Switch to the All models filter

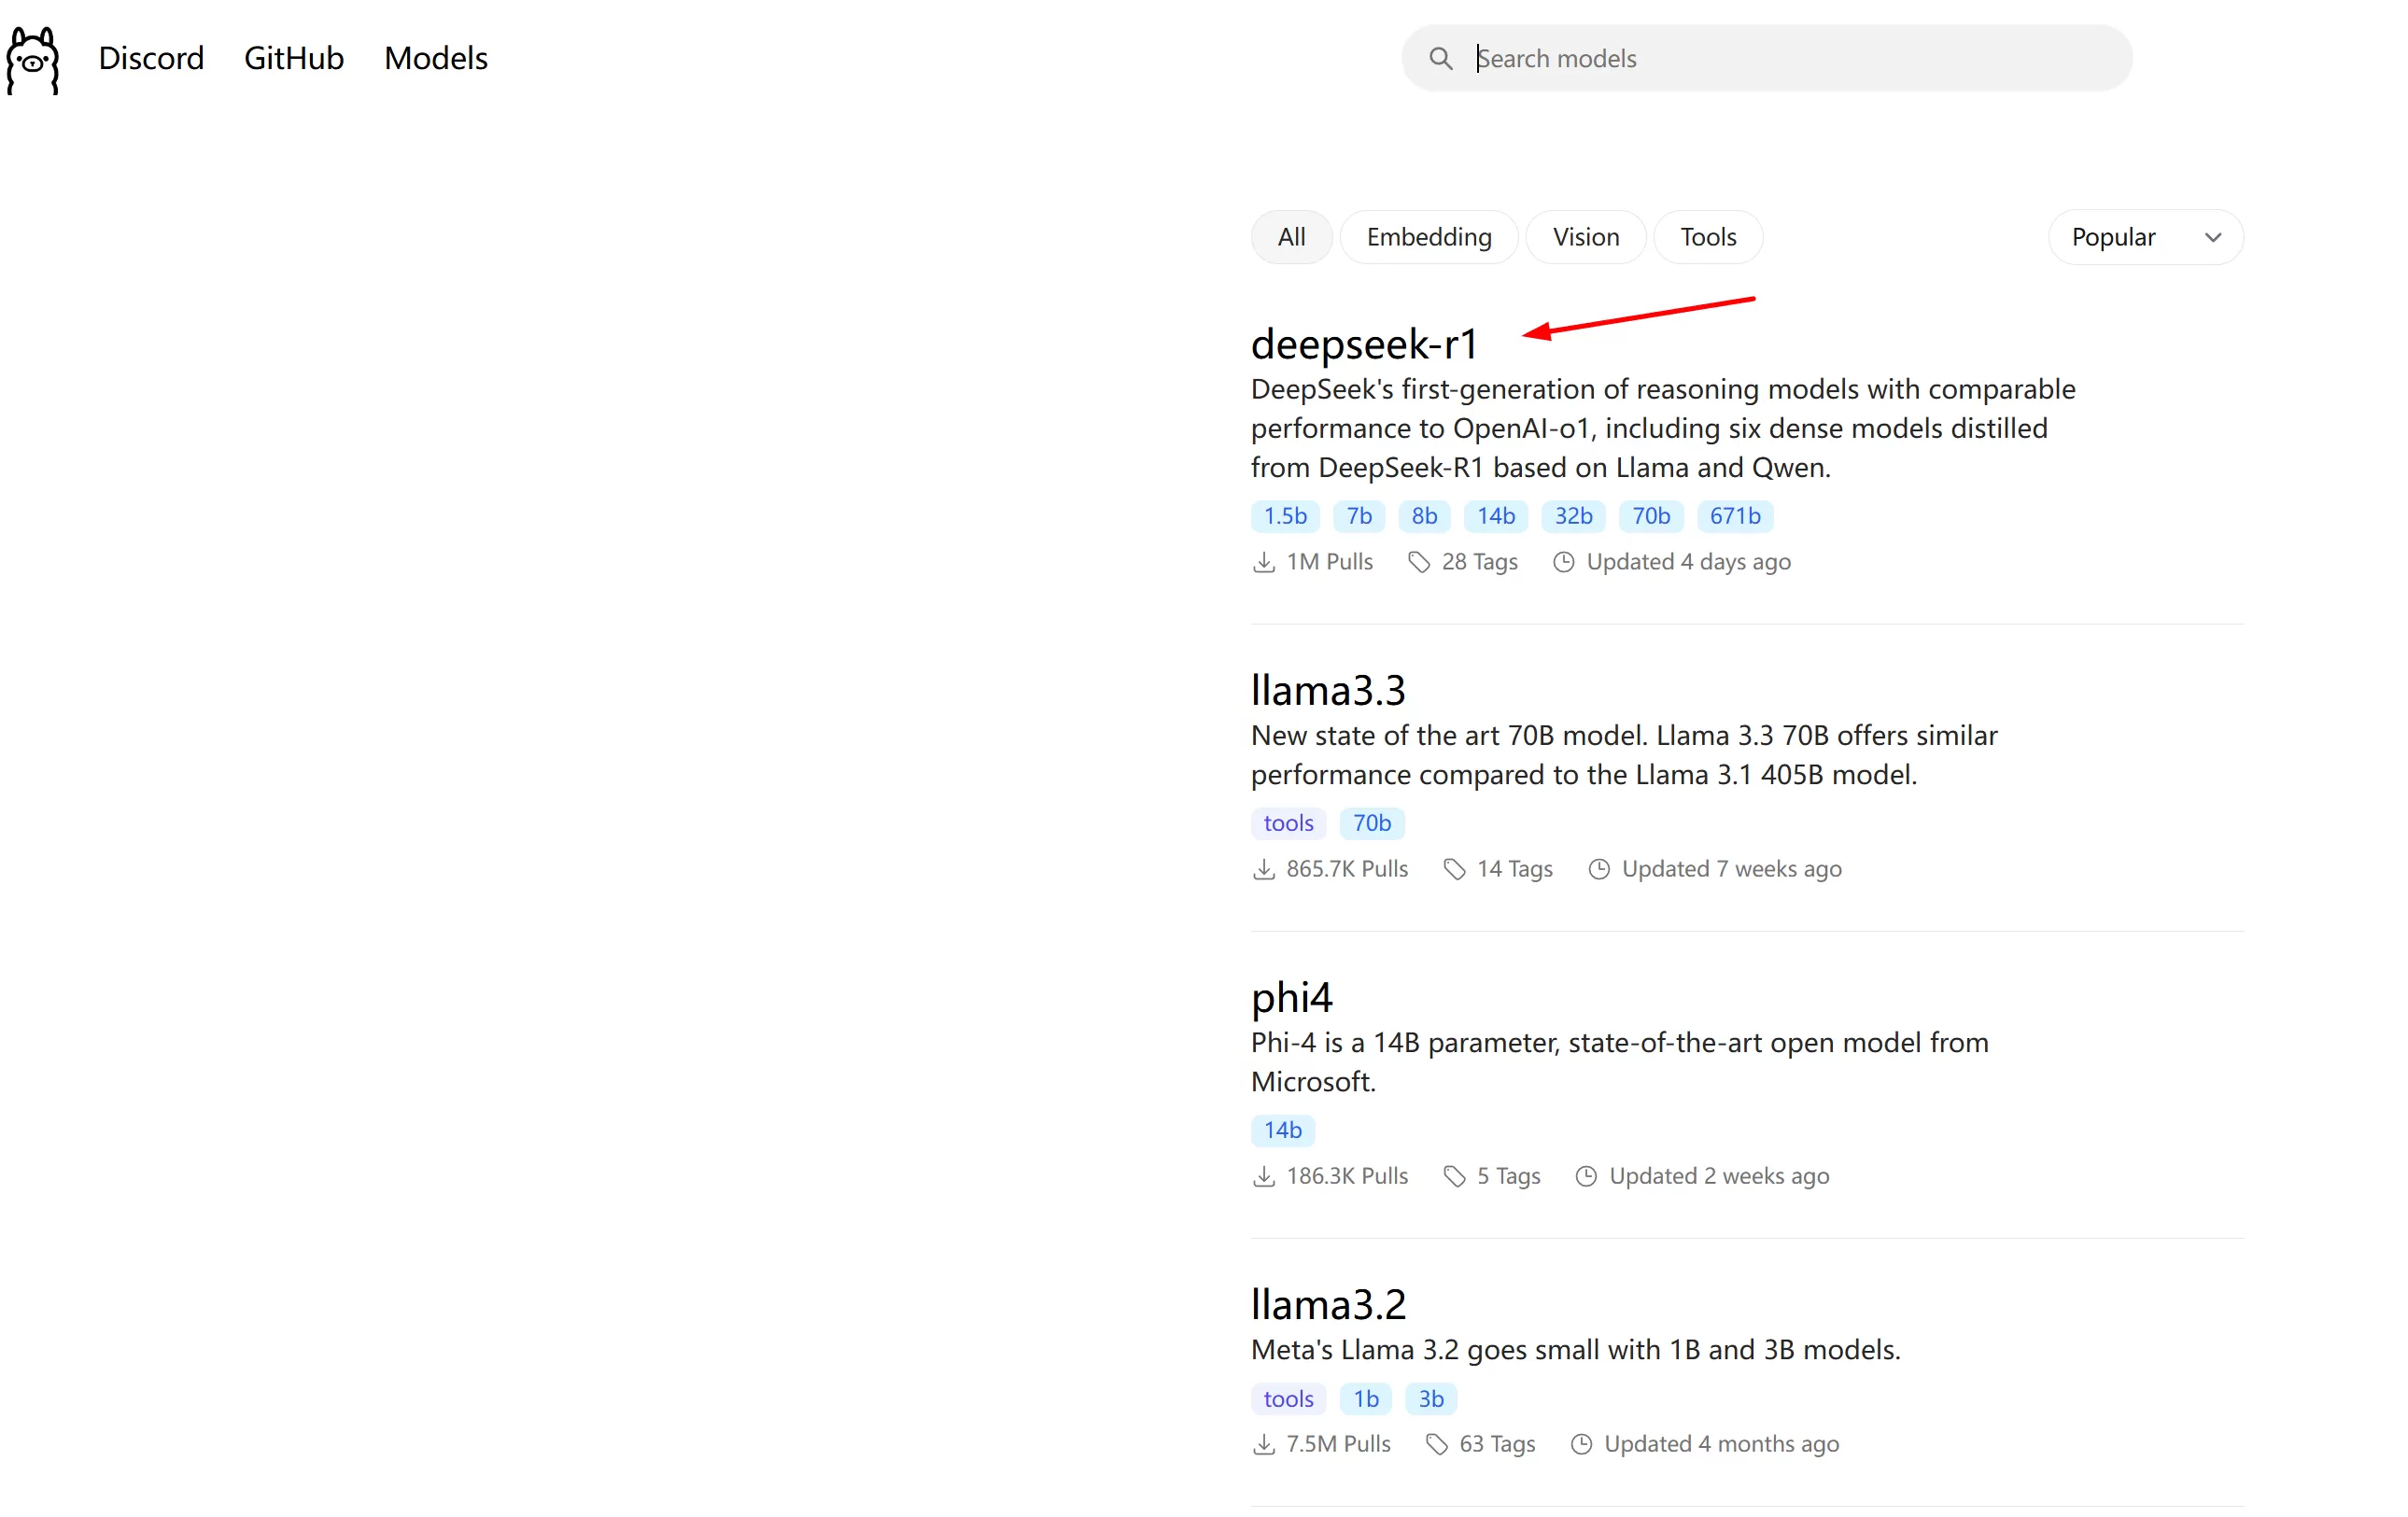pos(1291,237)
